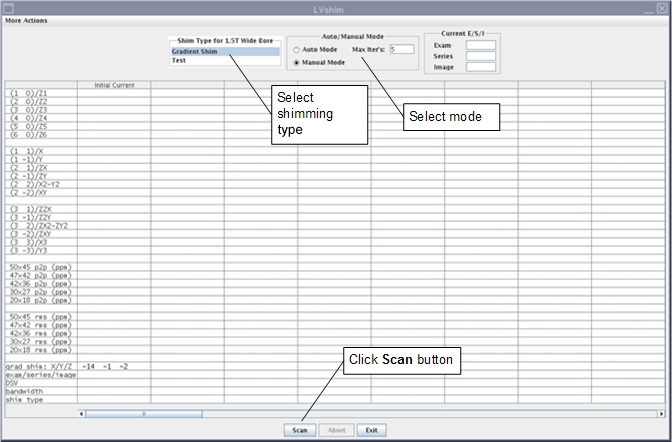Image resolution: width=672 pixels, height=442 pixels.
Task: Enable the Auto Mode radio button
Action: tap(297, 49)
